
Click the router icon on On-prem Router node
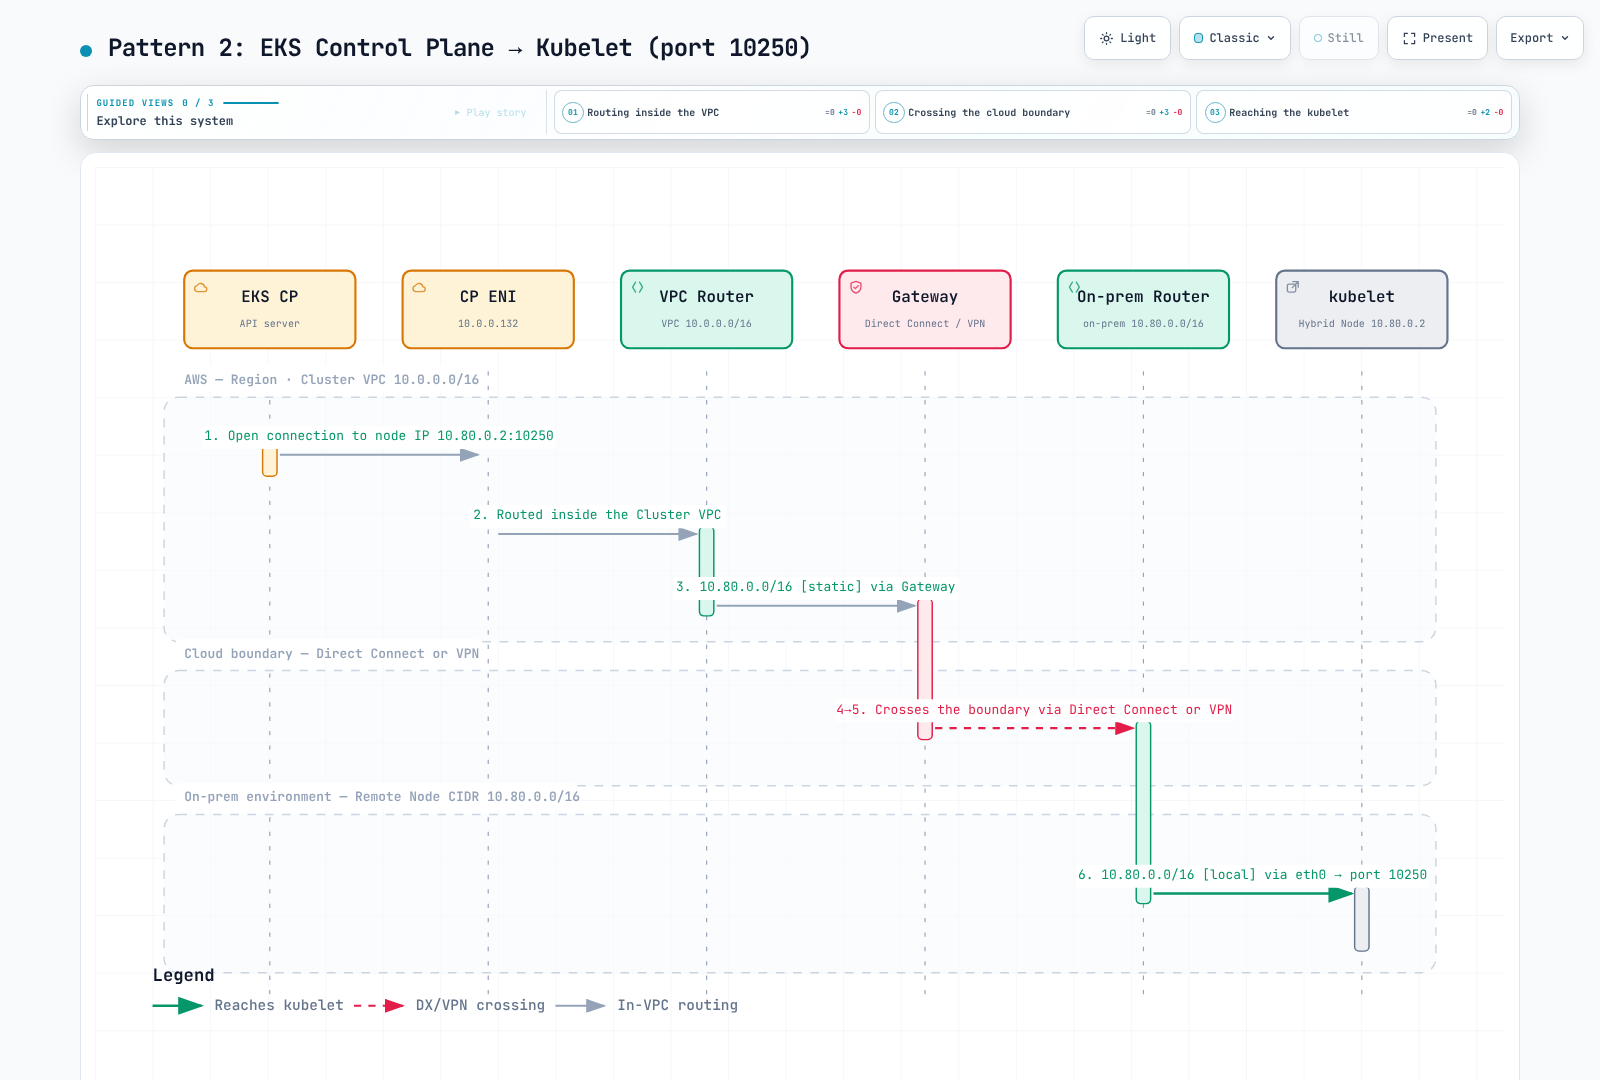(x=1074, y=287)
